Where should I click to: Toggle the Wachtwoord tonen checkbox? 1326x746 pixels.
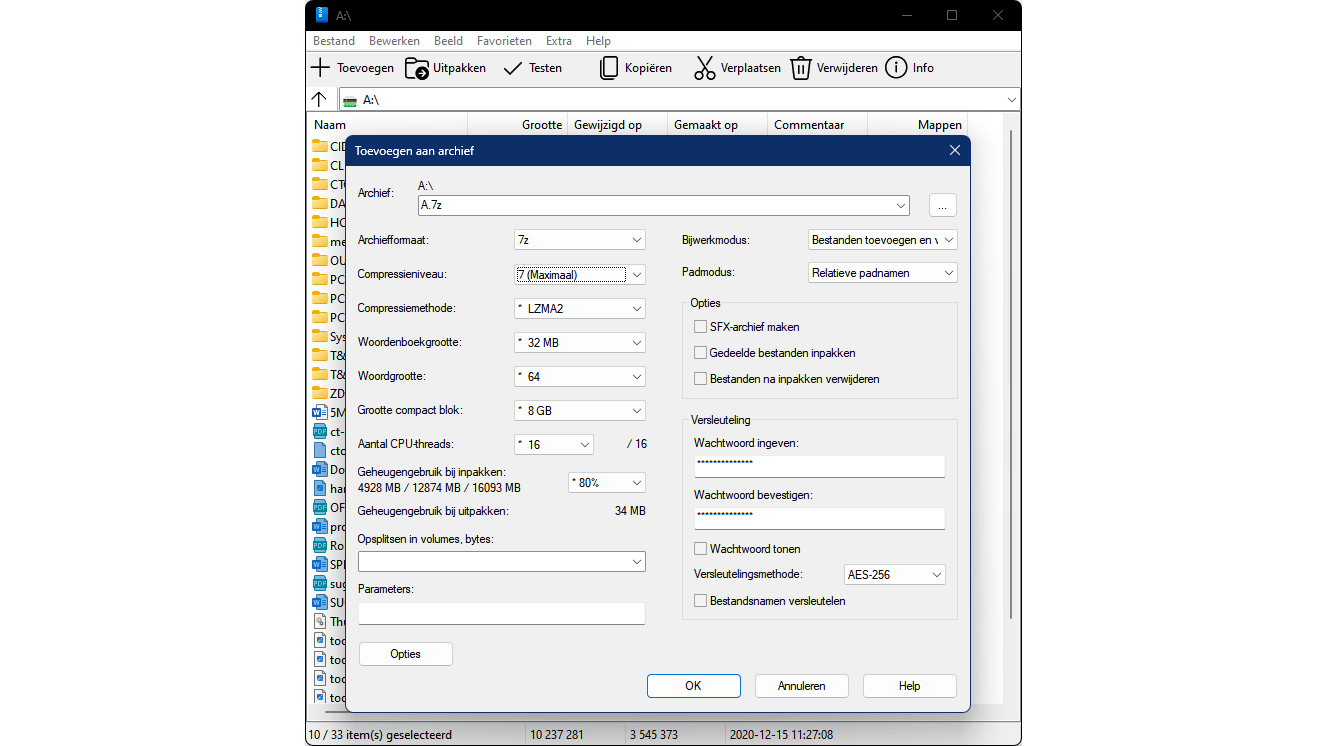700,549
